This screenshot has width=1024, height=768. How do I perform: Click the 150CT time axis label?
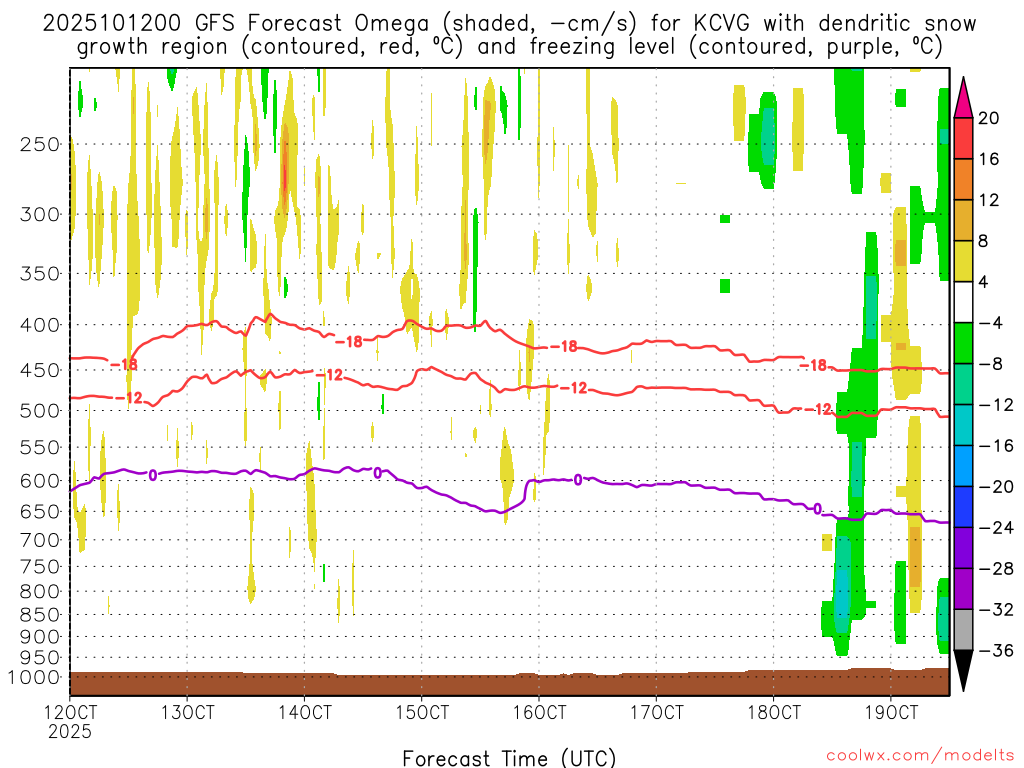[422, 712]
